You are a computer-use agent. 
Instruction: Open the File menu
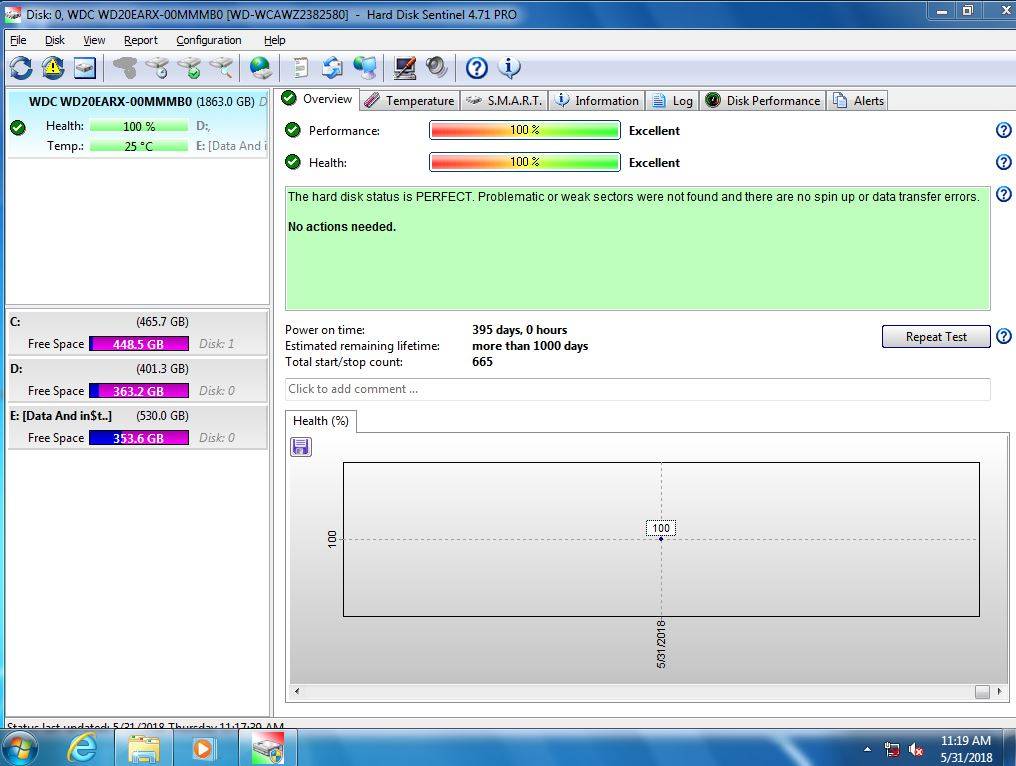18,40
